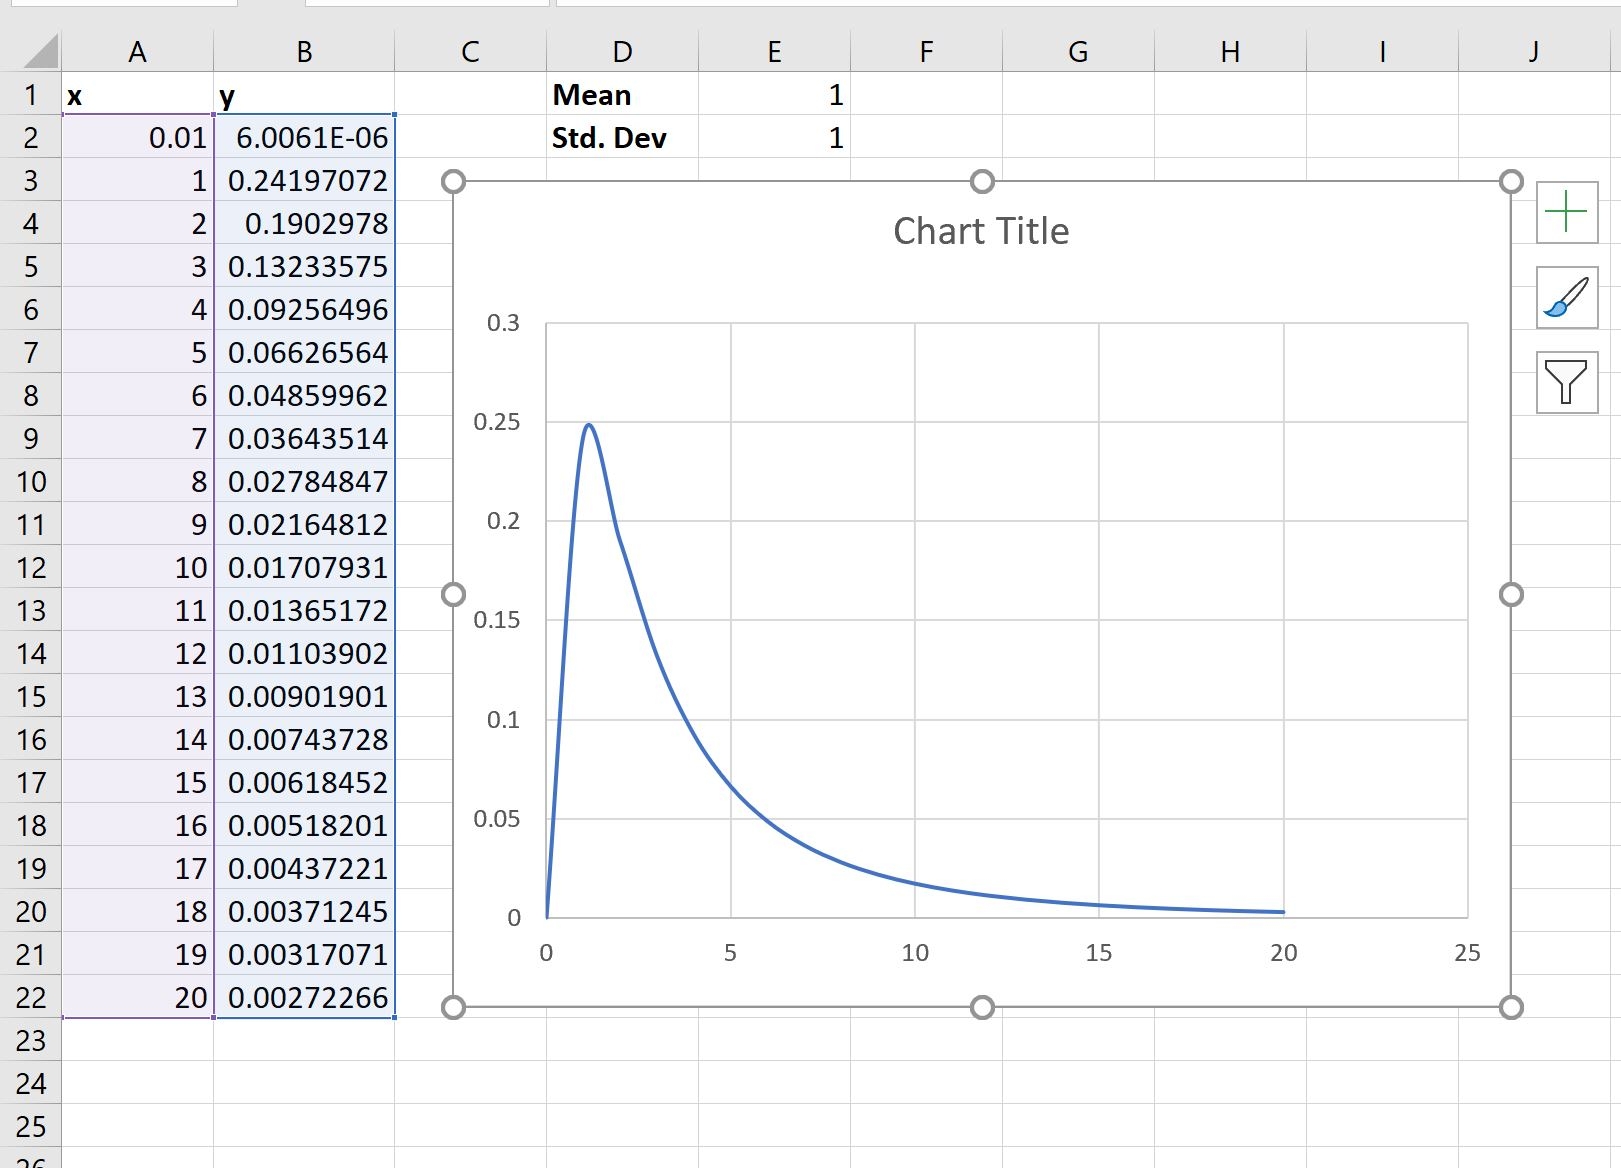Select the cell showing 6.0061E-06
The height and width of the screenshot is (1168, 1621).
[303, 138]
